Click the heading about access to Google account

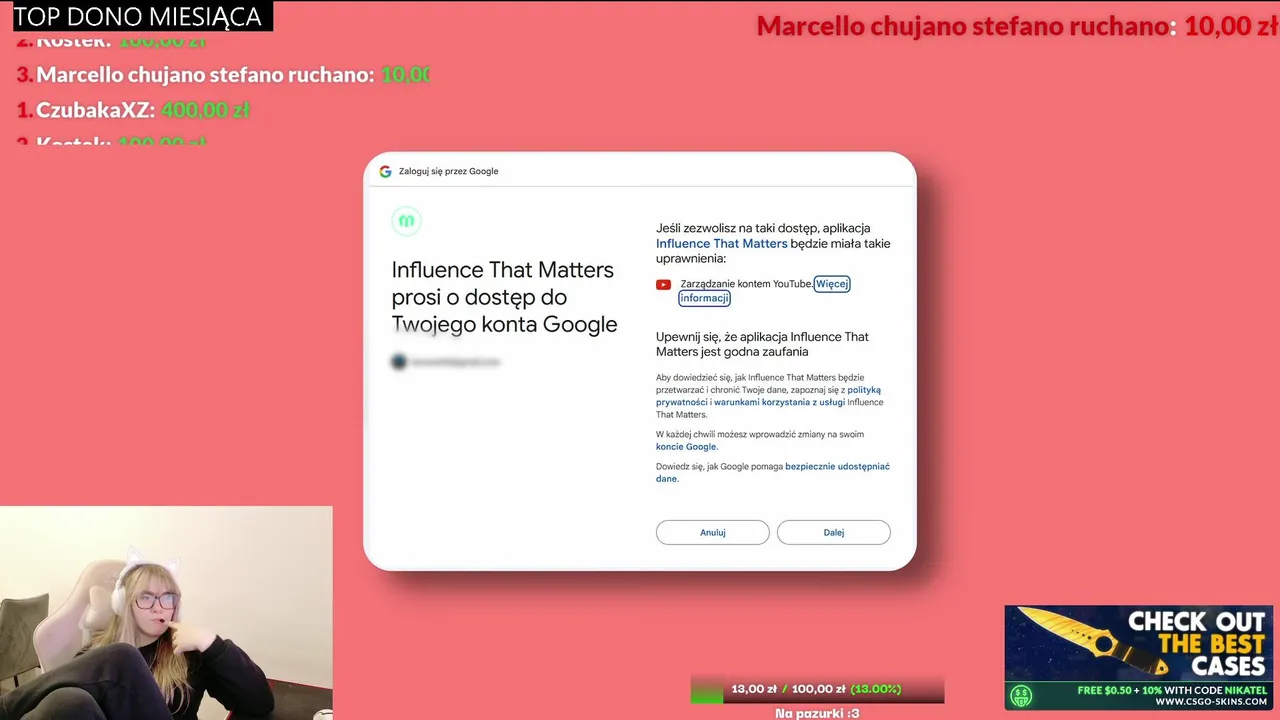[504, 297]
